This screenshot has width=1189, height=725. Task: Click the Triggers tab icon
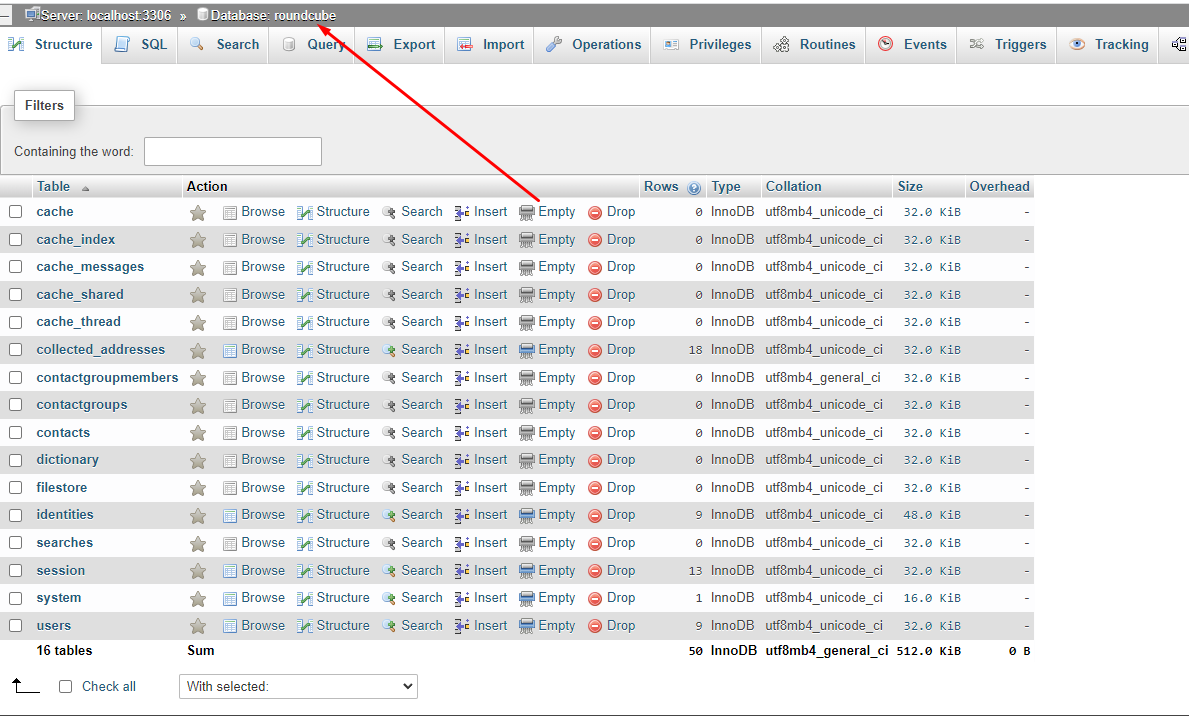tap(977, 44)
